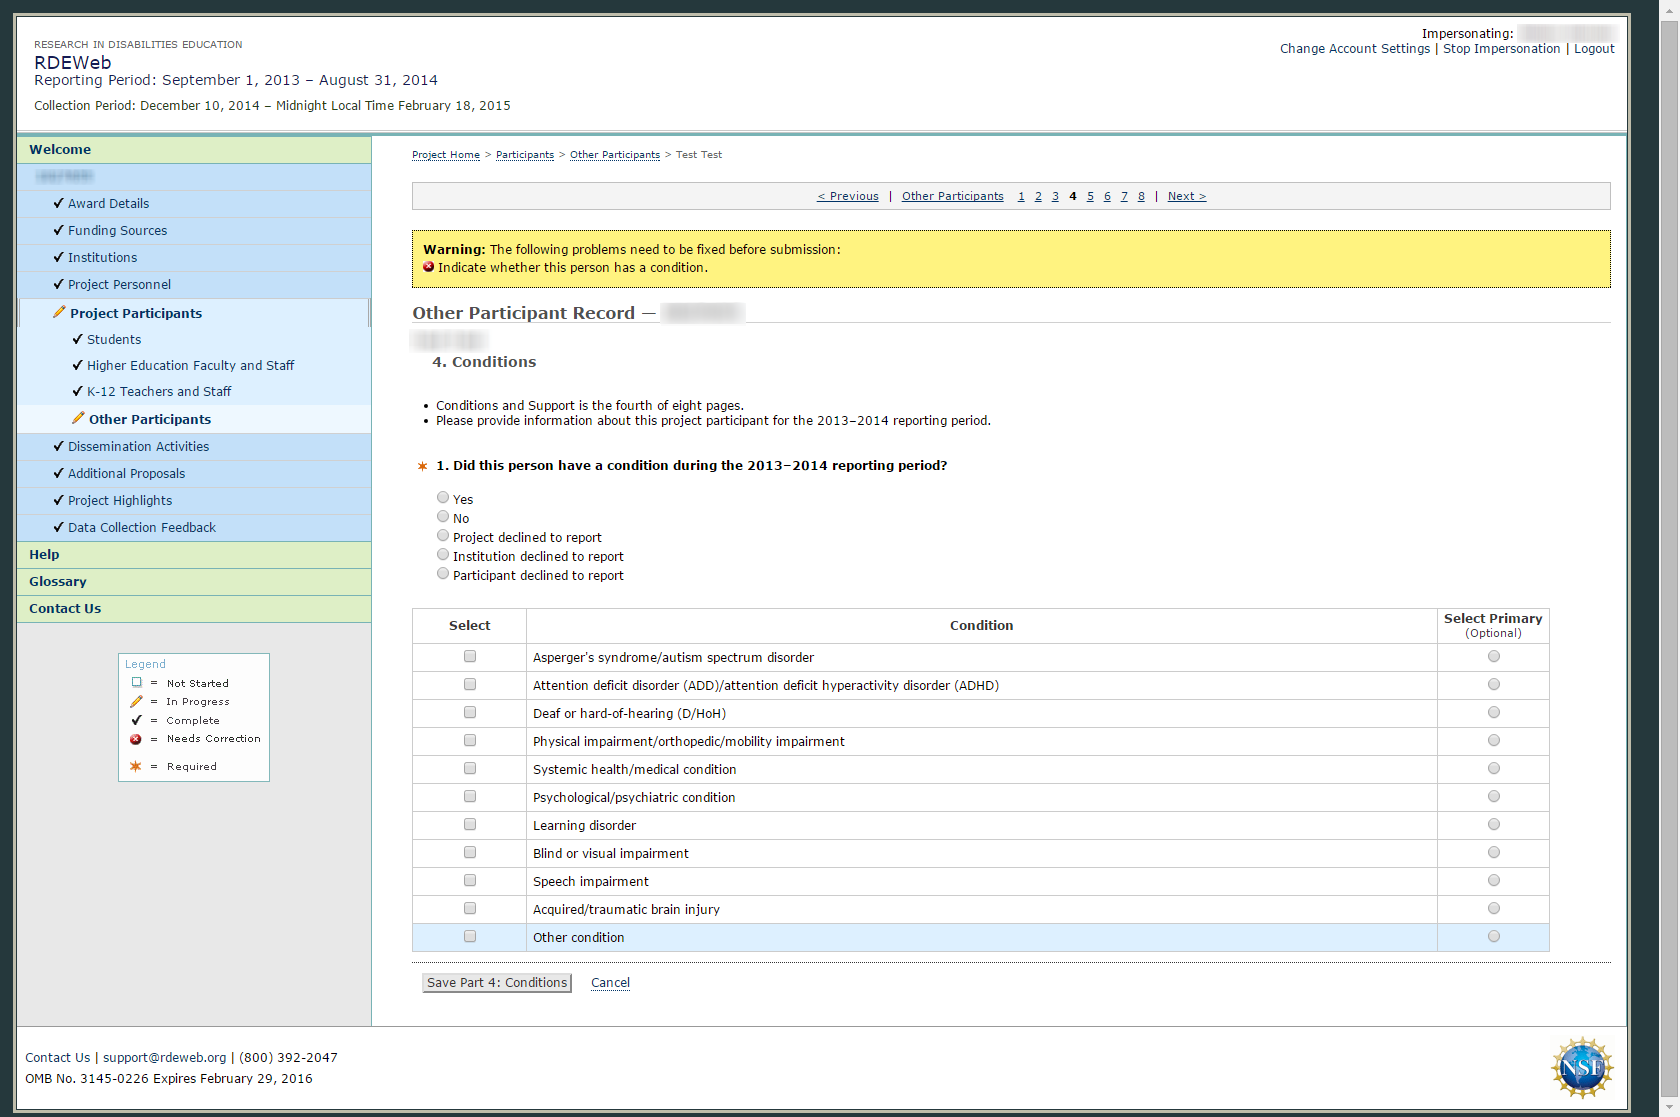Click the checkmark icon beside Award Details
1680x1117 pixels.
point(58,203)
